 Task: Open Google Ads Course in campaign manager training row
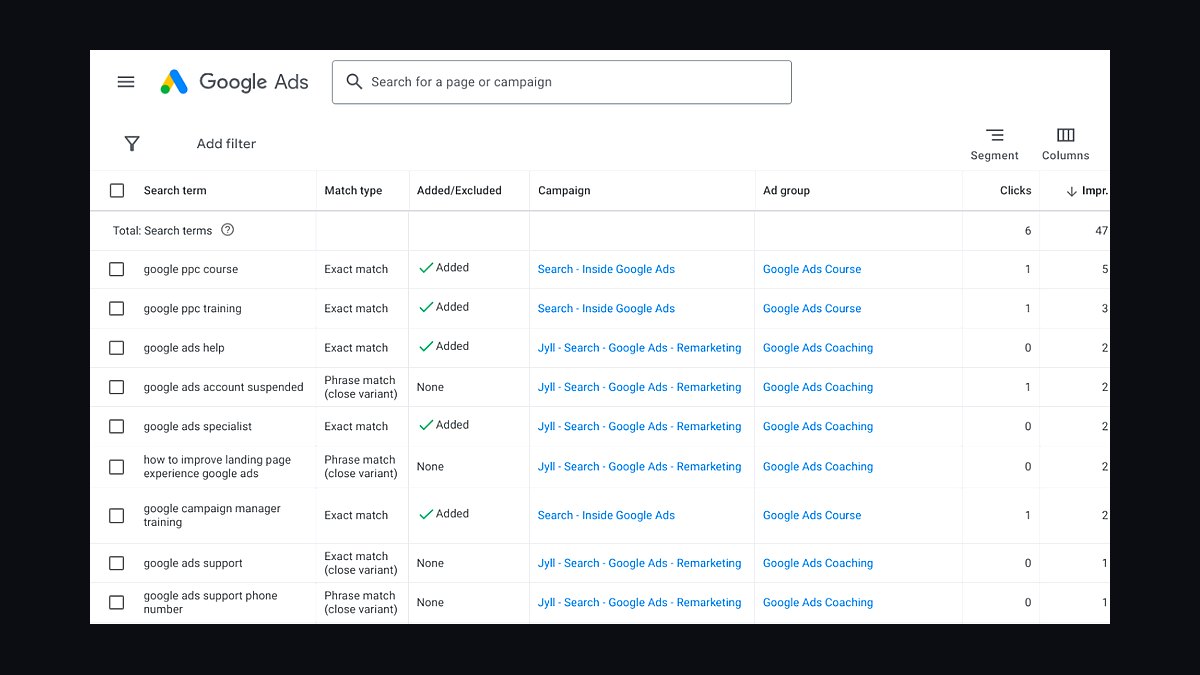(812, 515)
